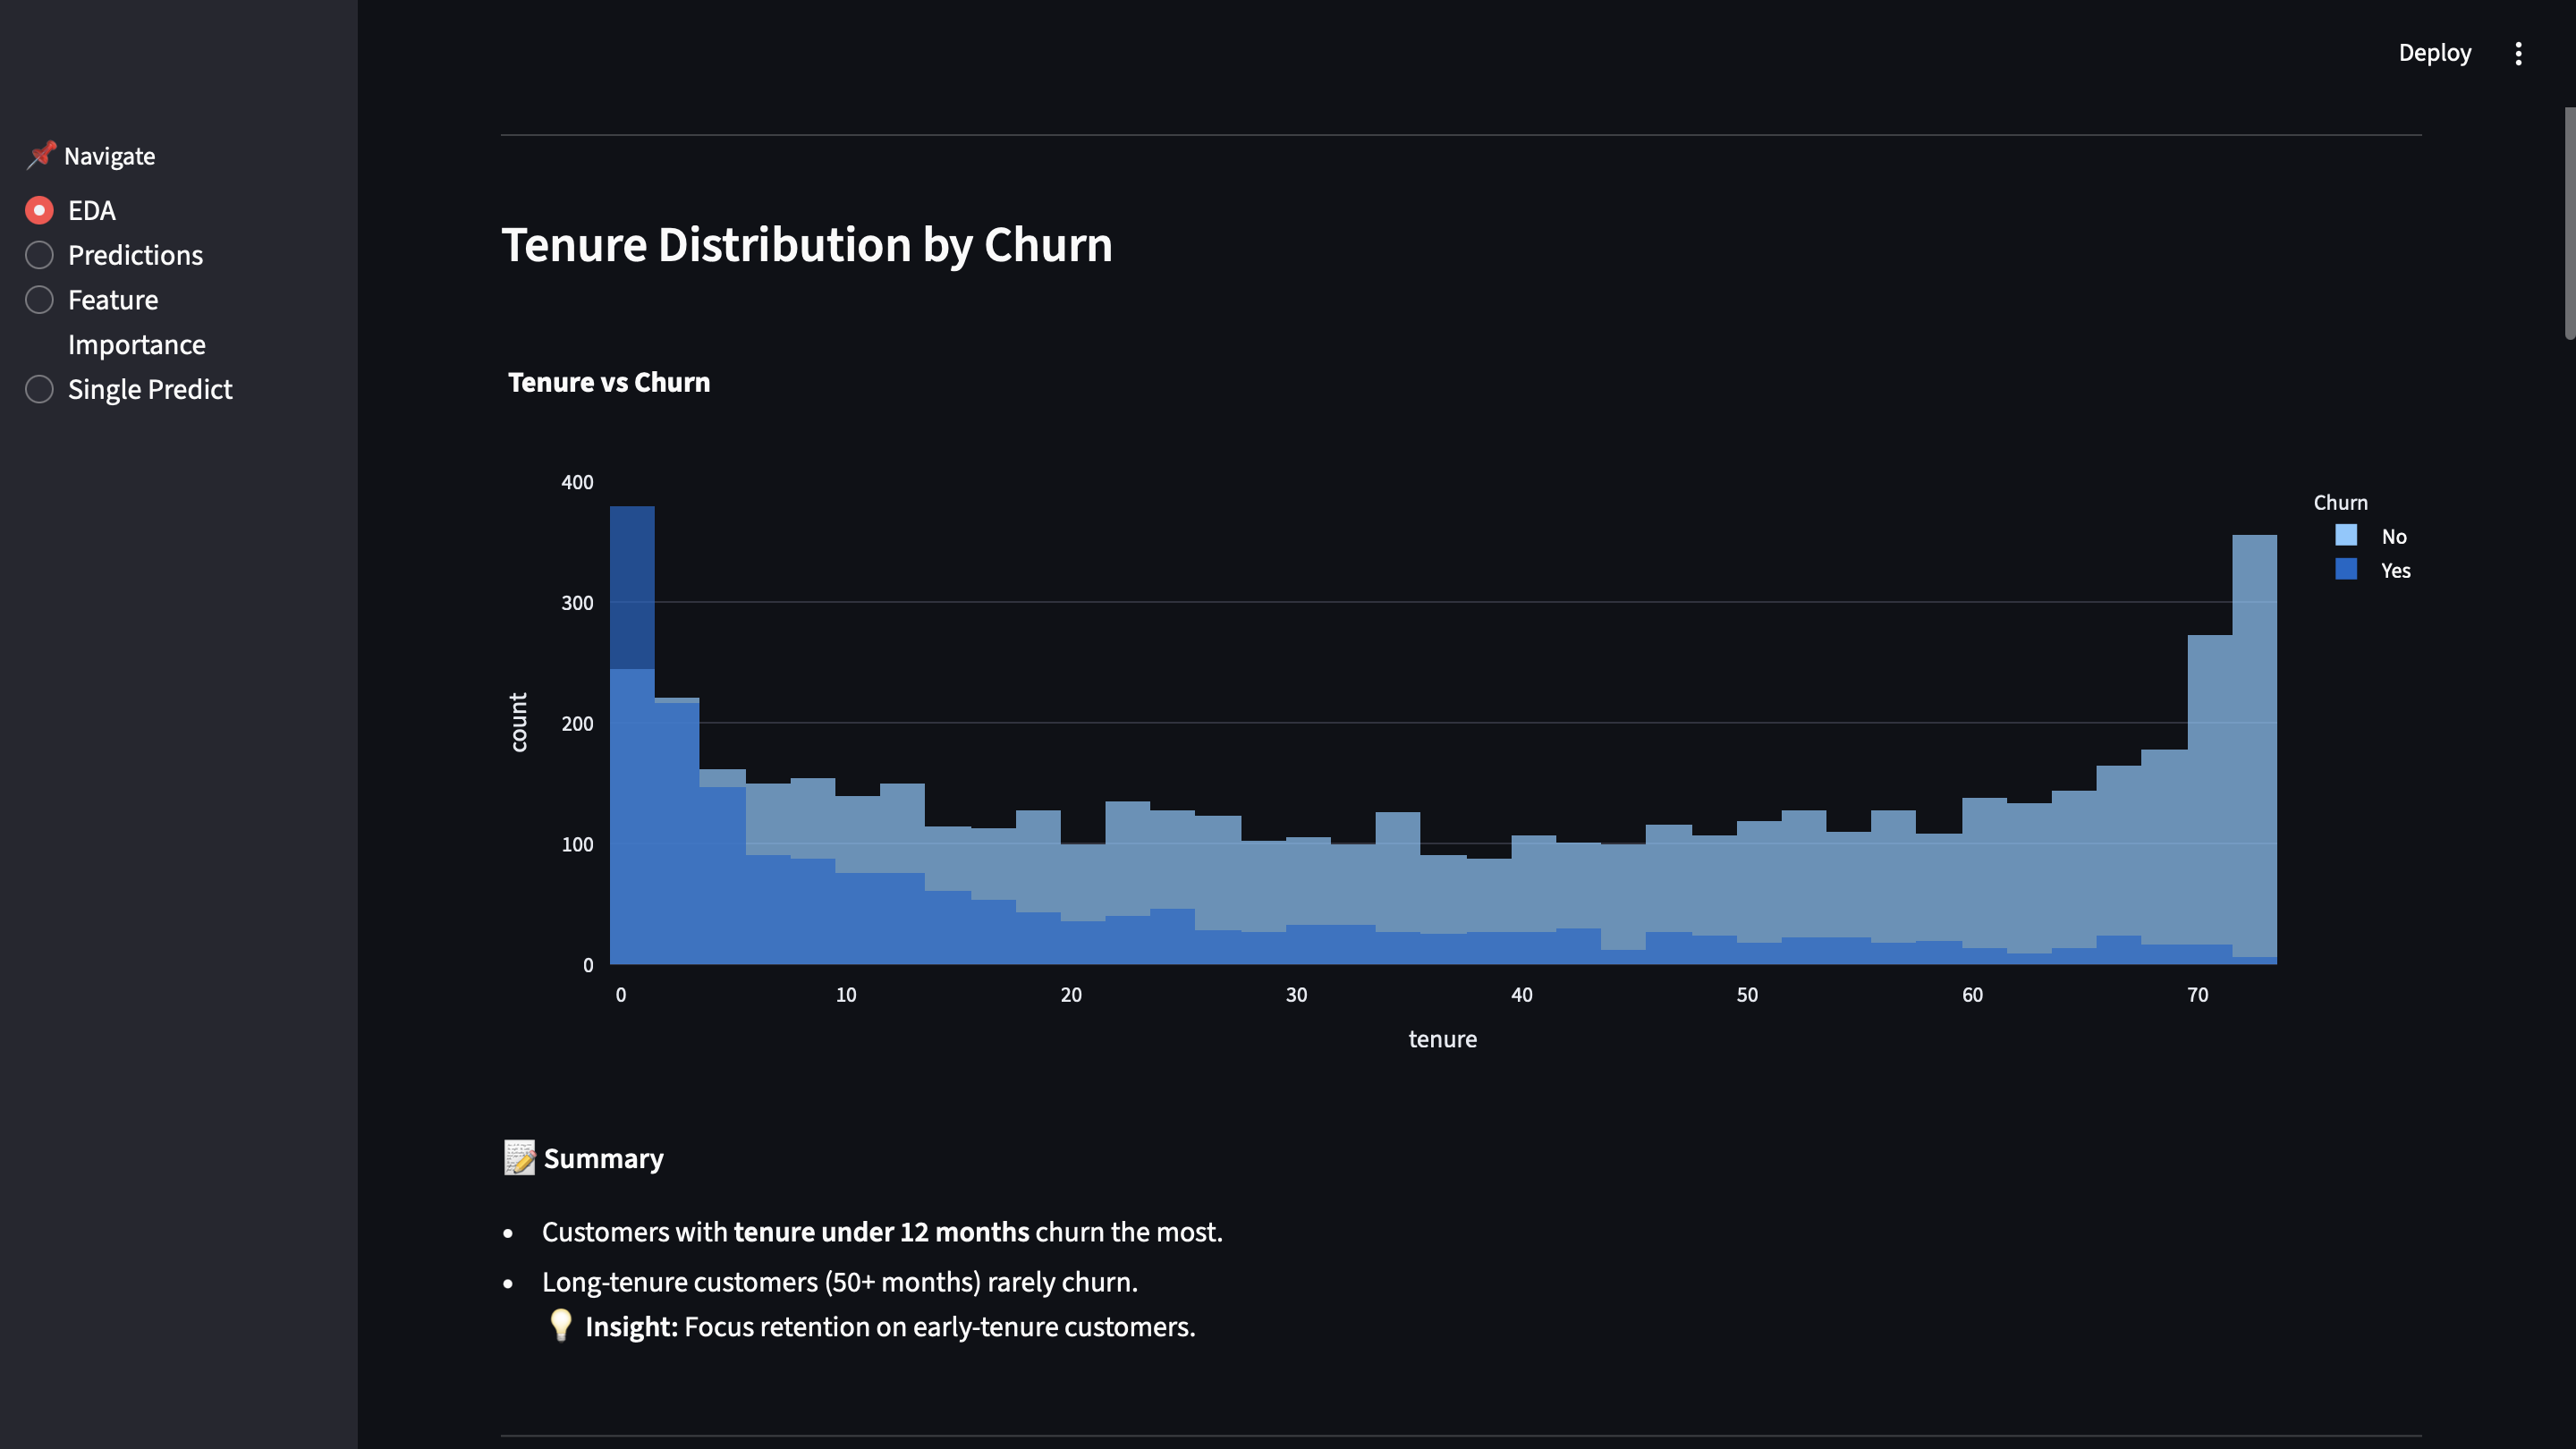Click the 'count' y-axis label
This screenshot has width=2576, height=1449.
[518, 722]
